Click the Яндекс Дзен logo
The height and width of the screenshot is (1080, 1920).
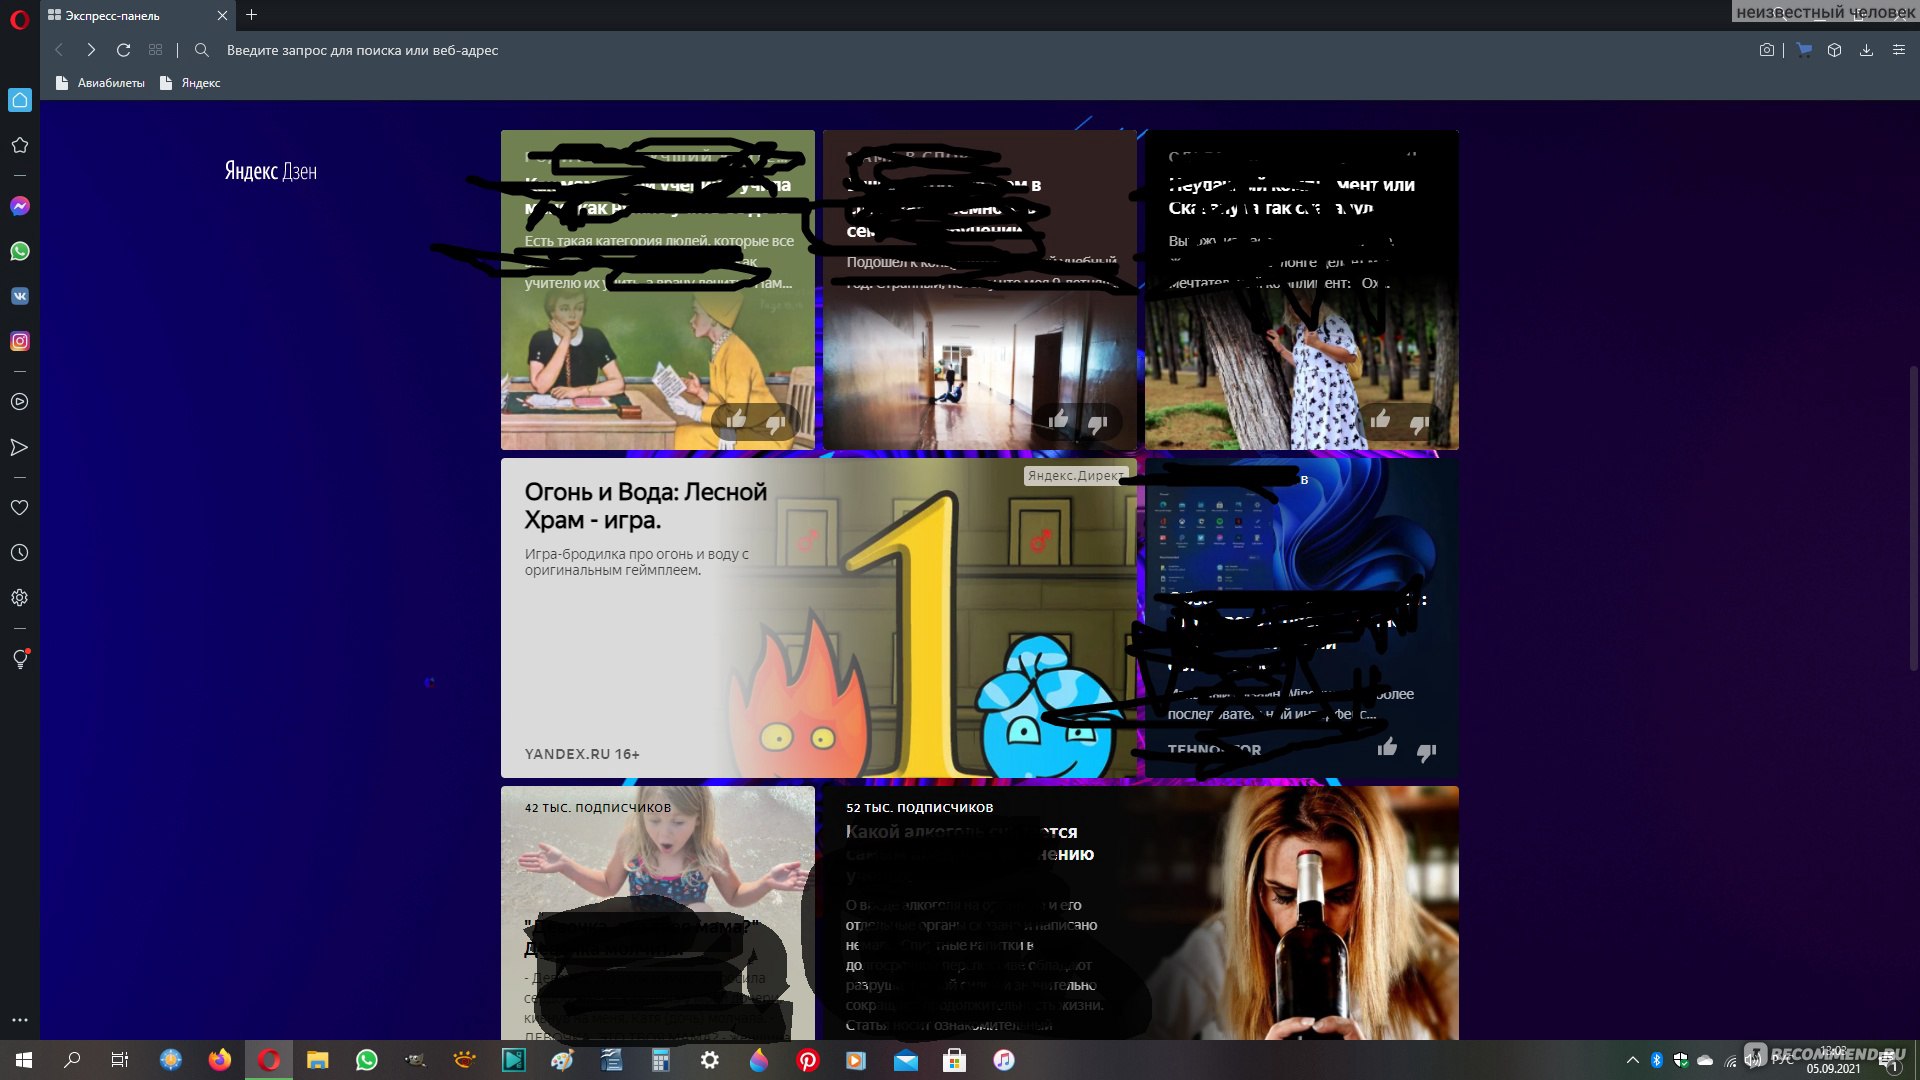tap(270, 171)
